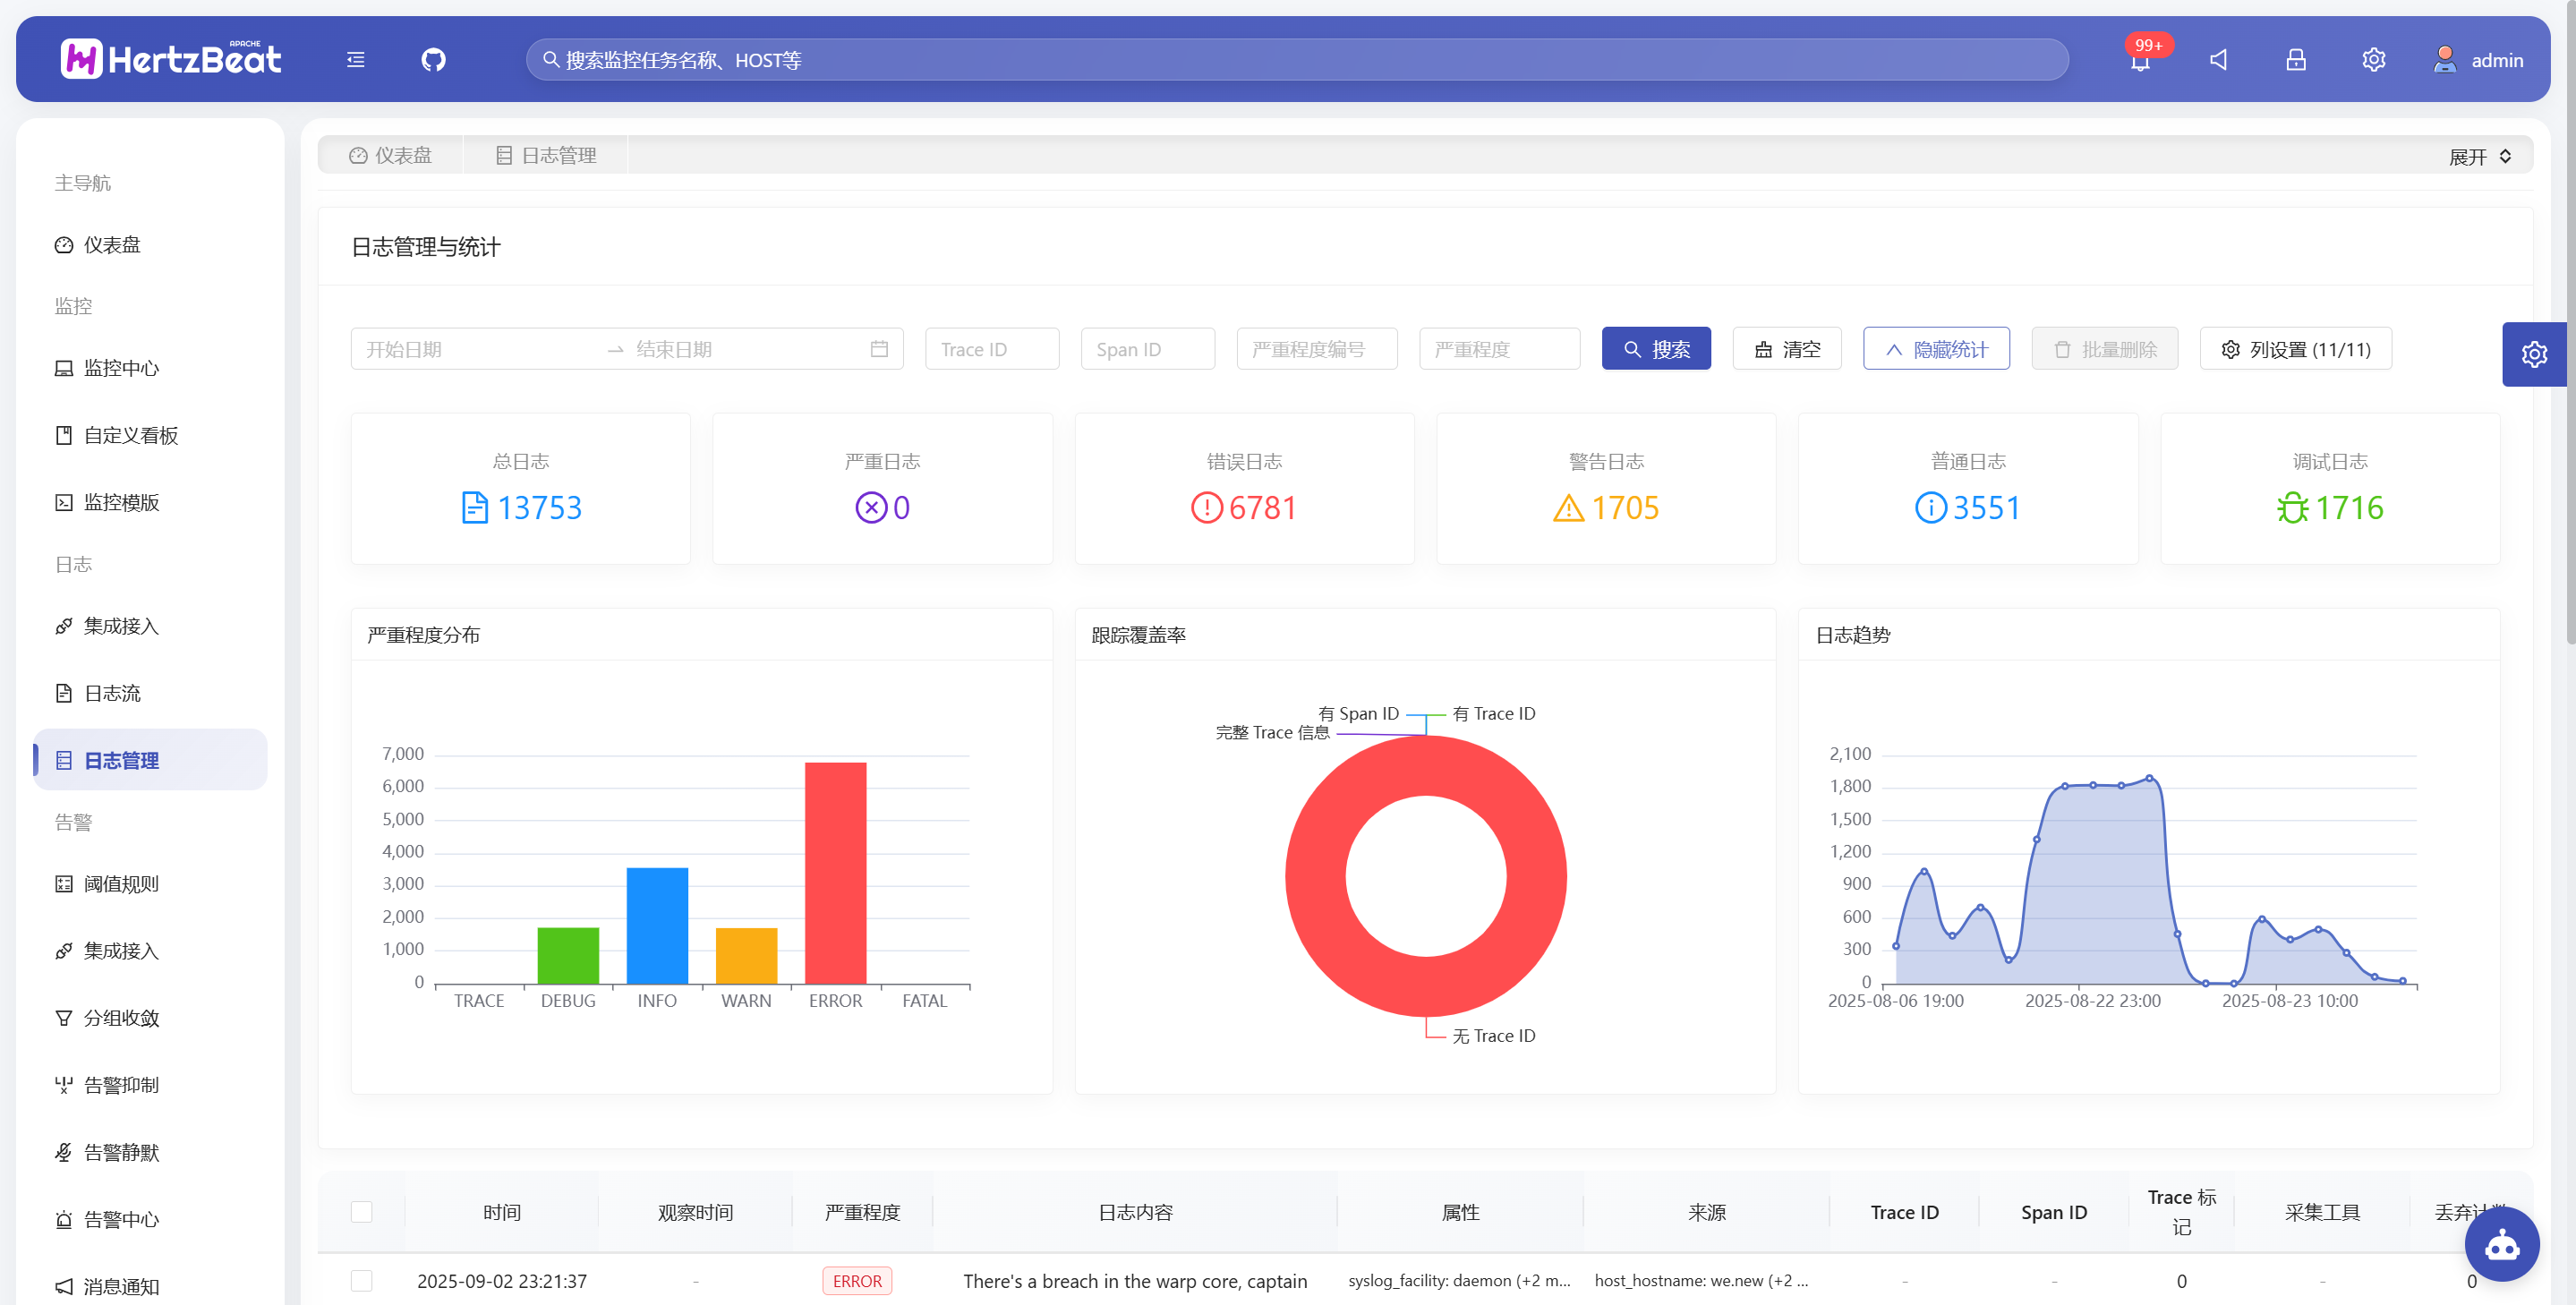Switch to the 仪表盘 tab
The height and width of the screenshot is (1305, 2576).
391,155
